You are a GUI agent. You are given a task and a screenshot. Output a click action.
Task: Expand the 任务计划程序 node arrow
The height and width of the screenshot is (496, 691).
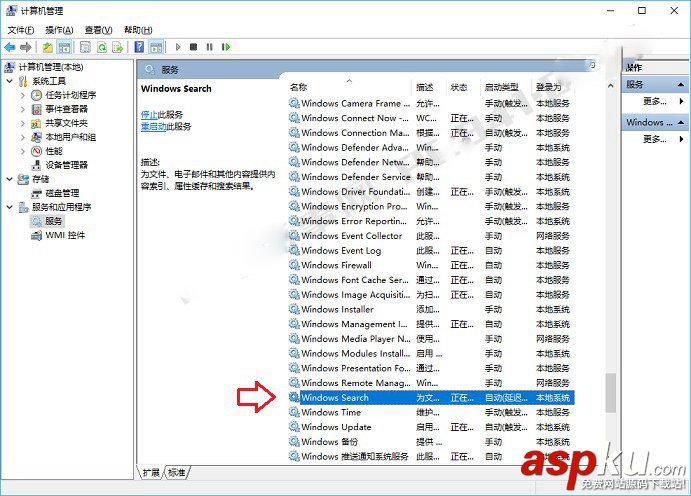tap(23, 95)
